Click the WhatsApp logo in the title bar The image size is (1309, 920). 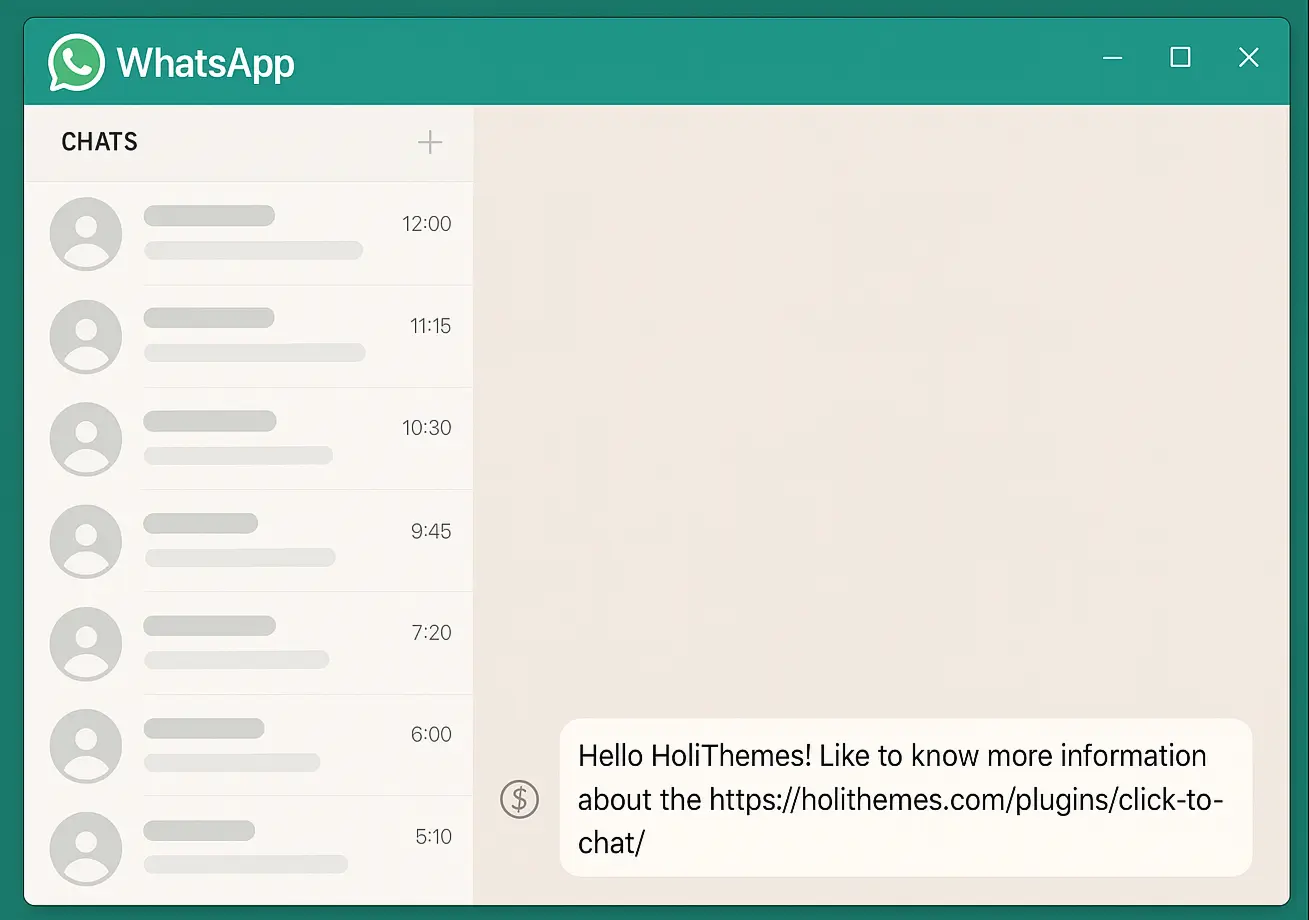tap(75, 61)
